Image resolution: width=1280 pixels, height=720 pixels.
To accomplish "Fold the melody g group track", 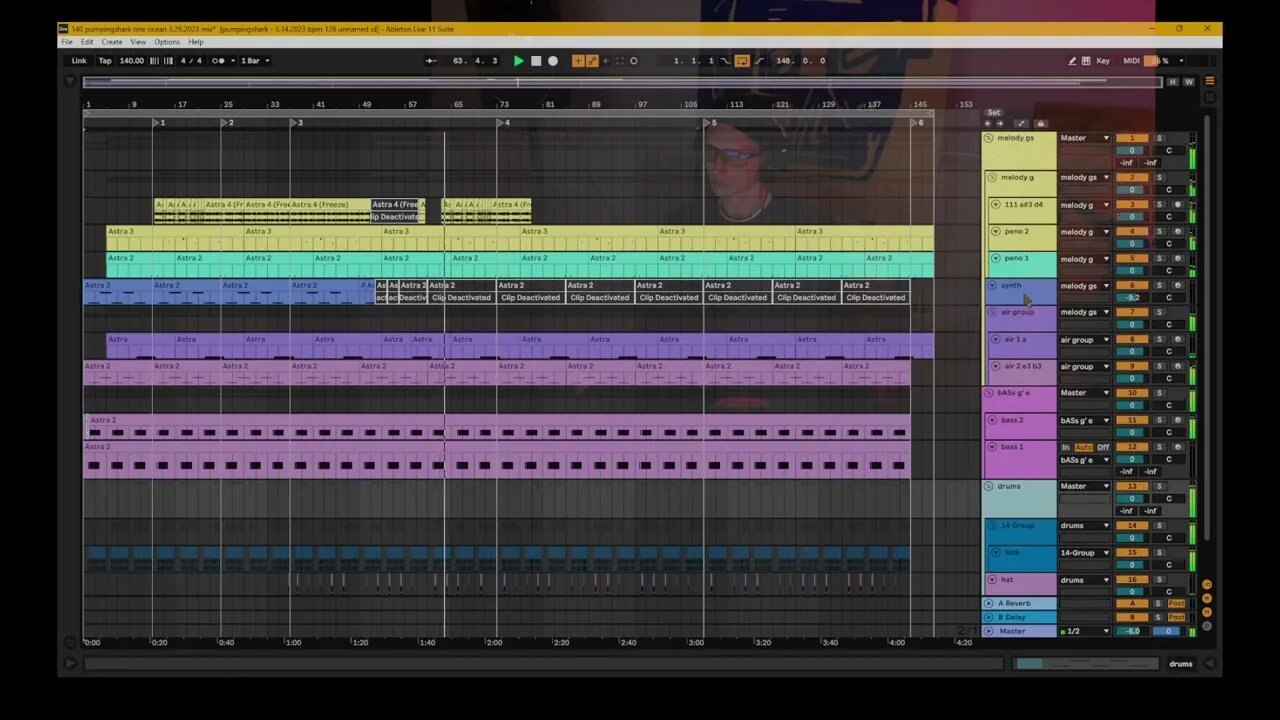I will point(992,178).
